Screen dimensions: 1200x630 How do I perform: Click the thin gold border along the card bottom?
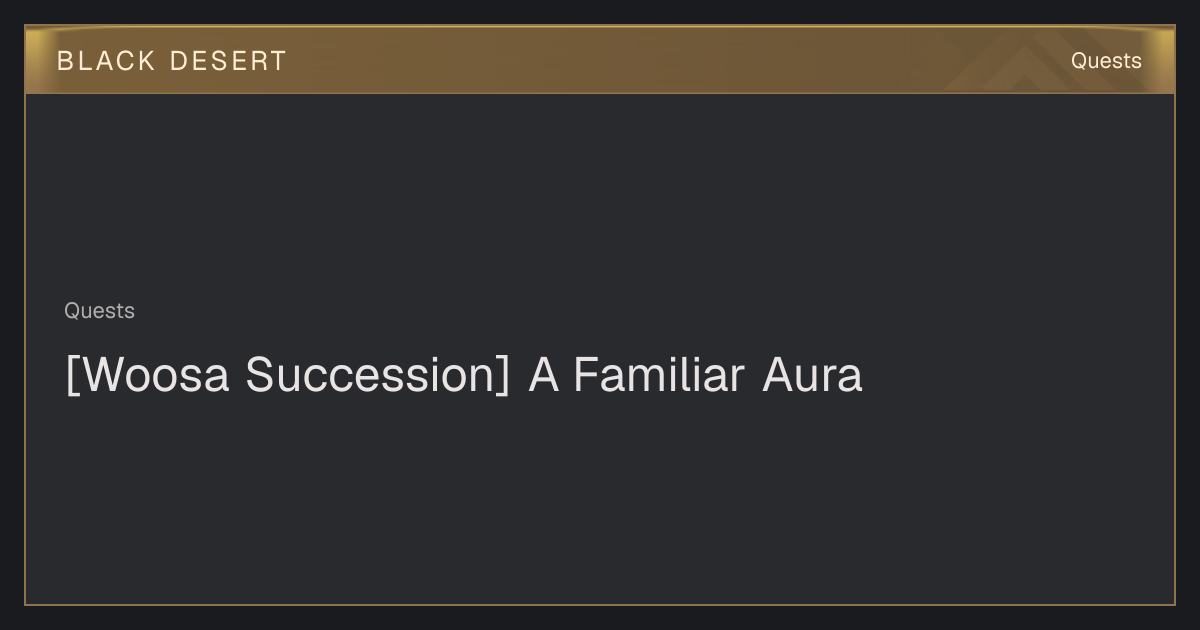[600, 604]
